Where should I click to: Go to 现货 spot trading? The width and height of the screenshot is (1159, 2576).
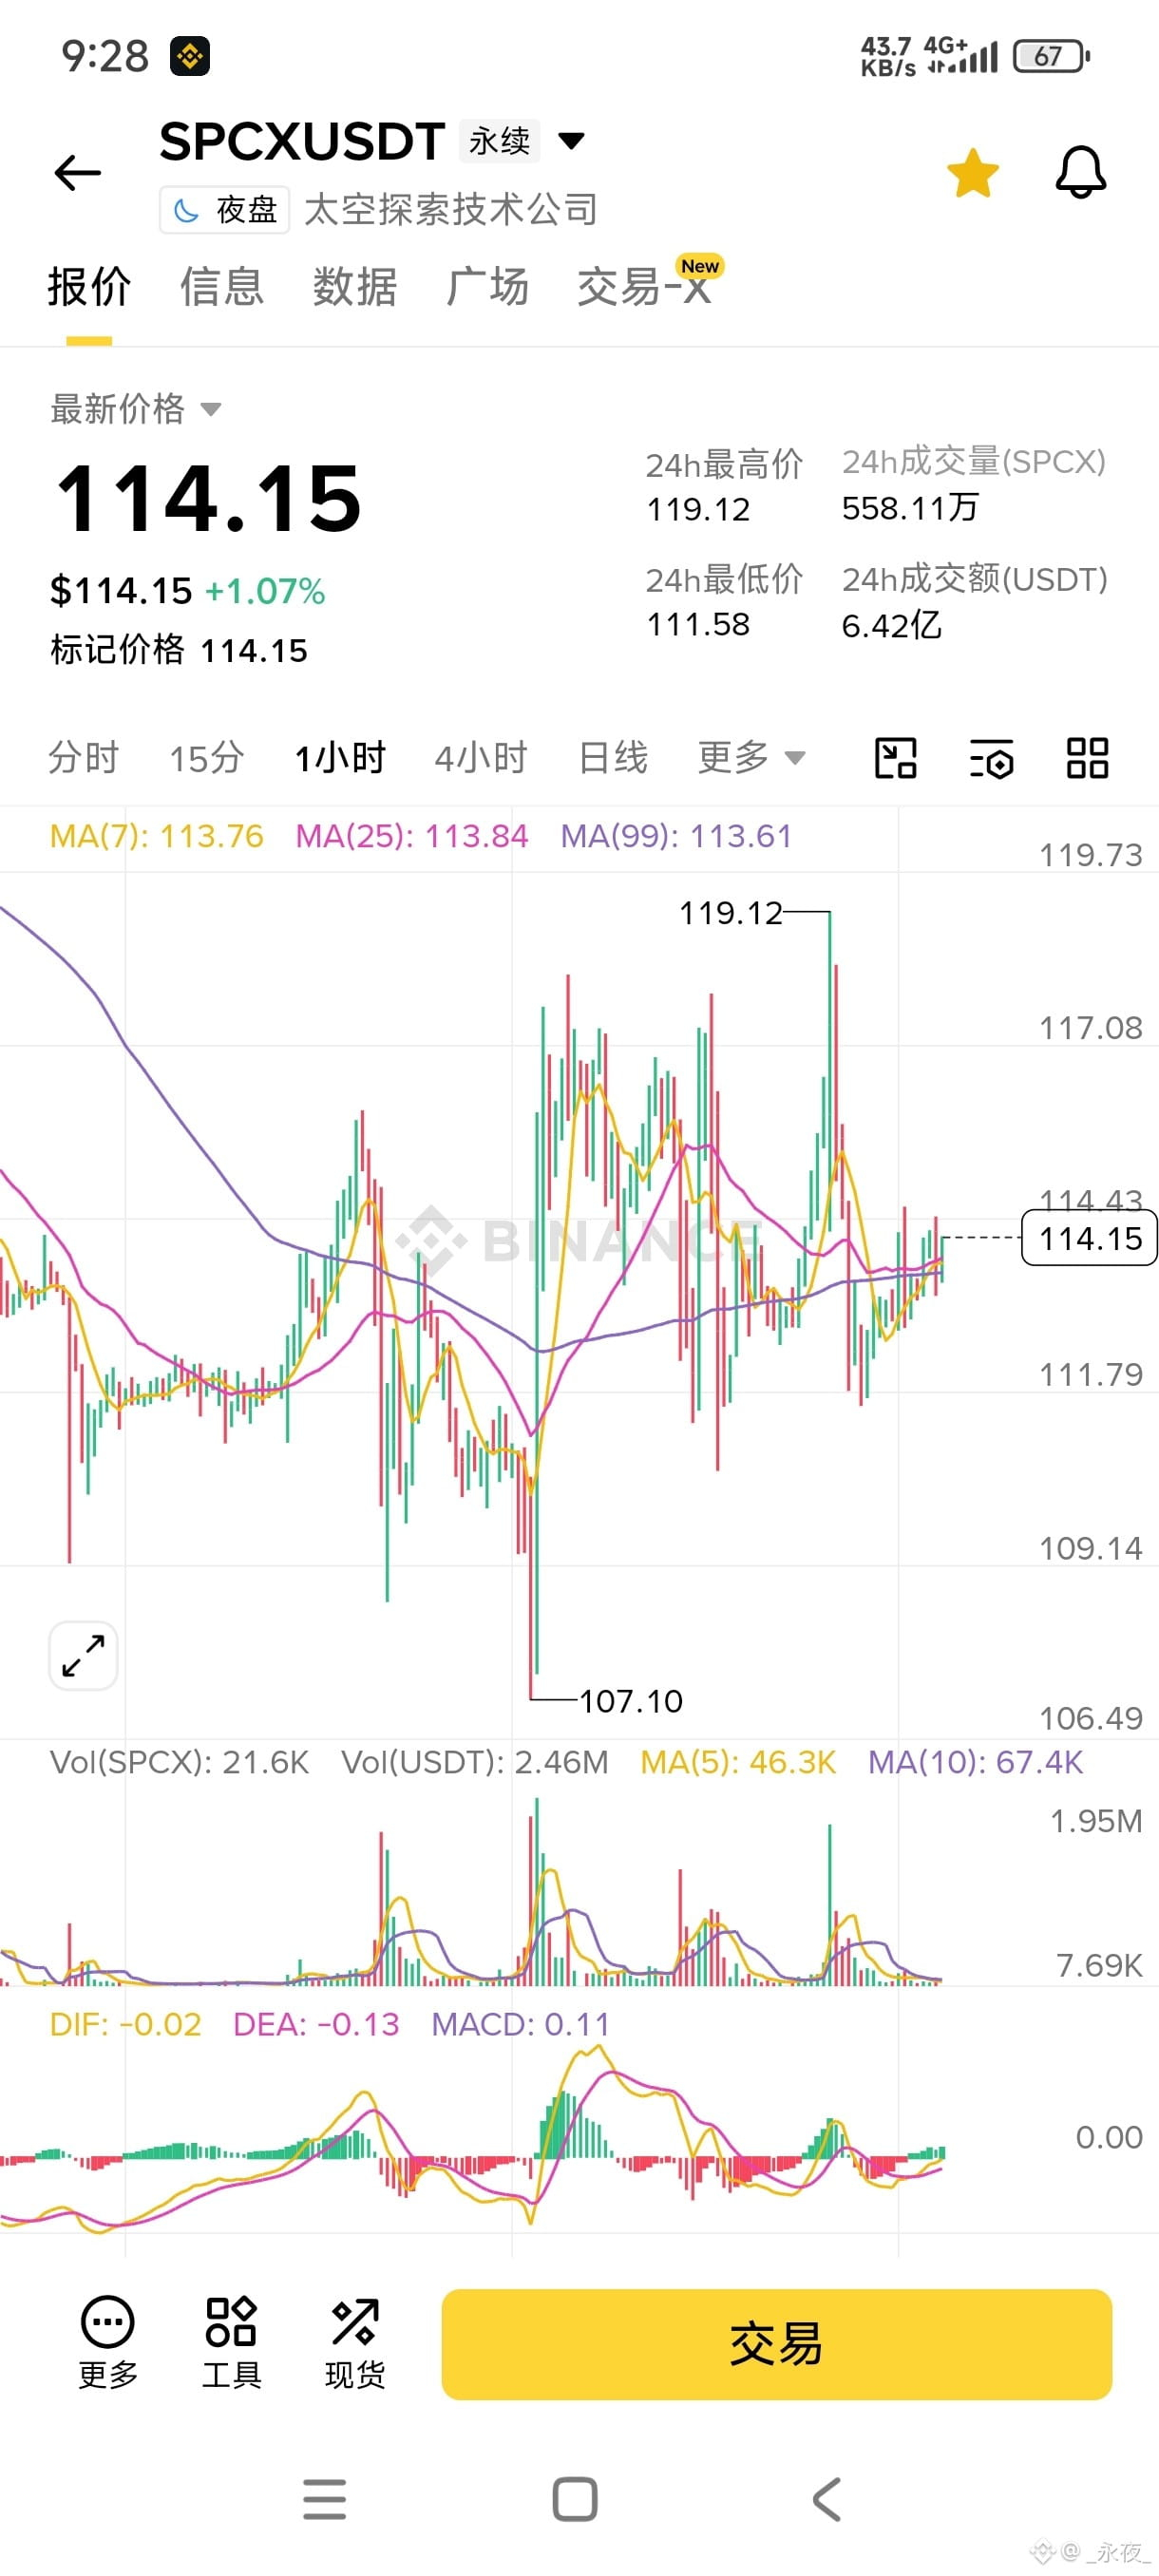click(x=355, y=2342)
